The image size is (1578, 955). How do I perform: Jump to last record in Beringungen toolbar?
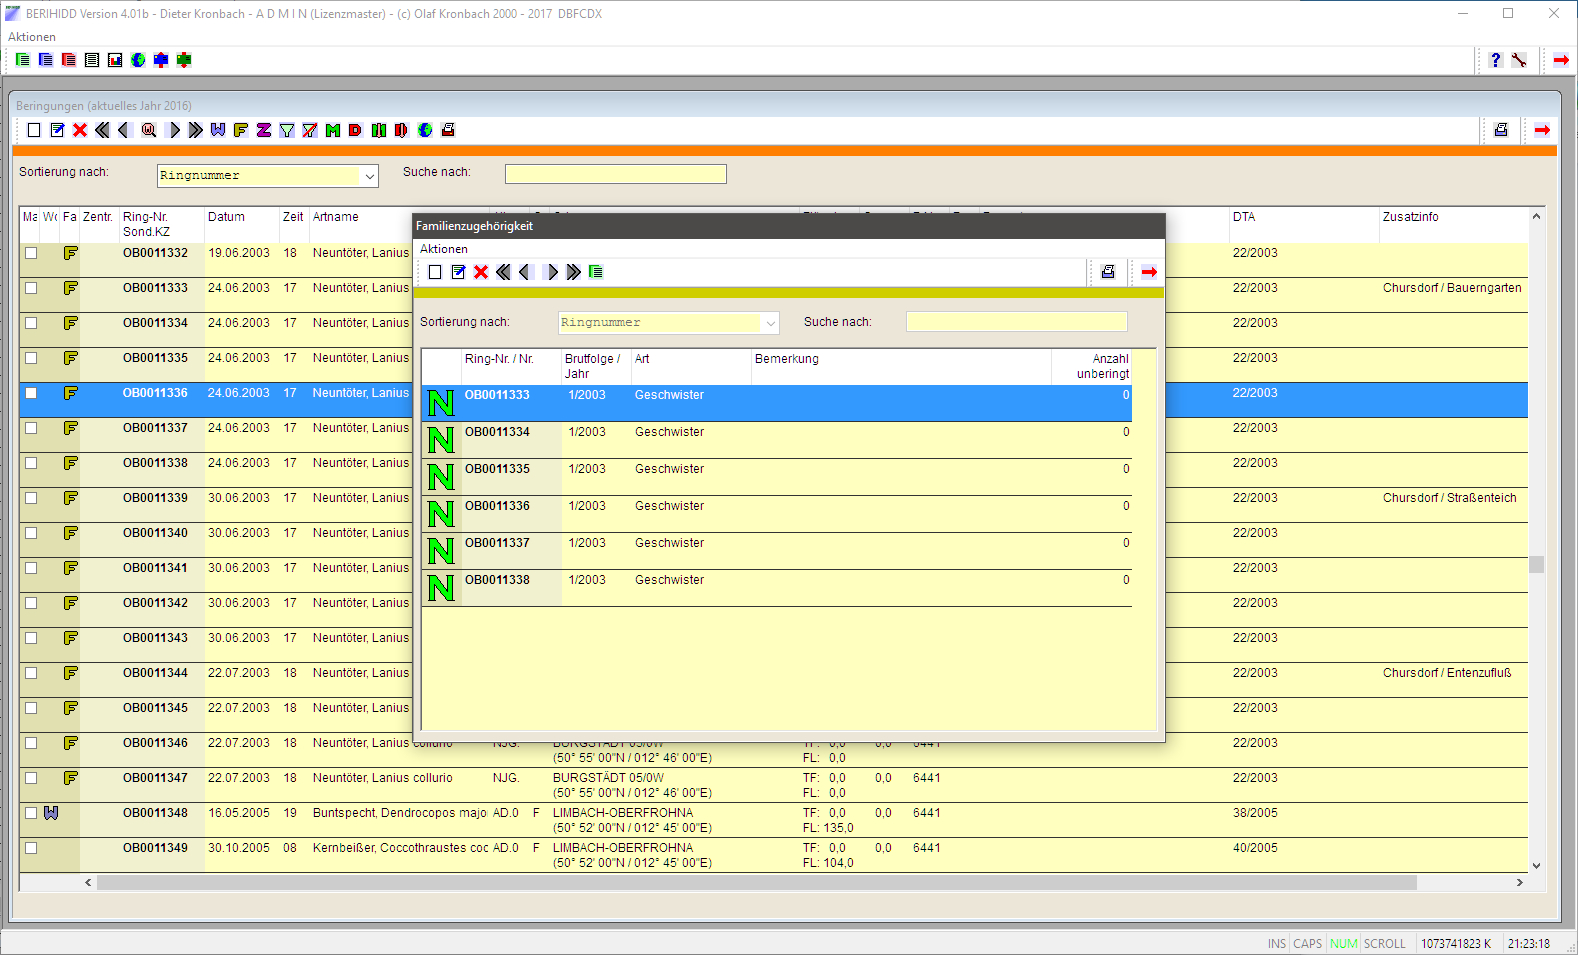point(195,130)
